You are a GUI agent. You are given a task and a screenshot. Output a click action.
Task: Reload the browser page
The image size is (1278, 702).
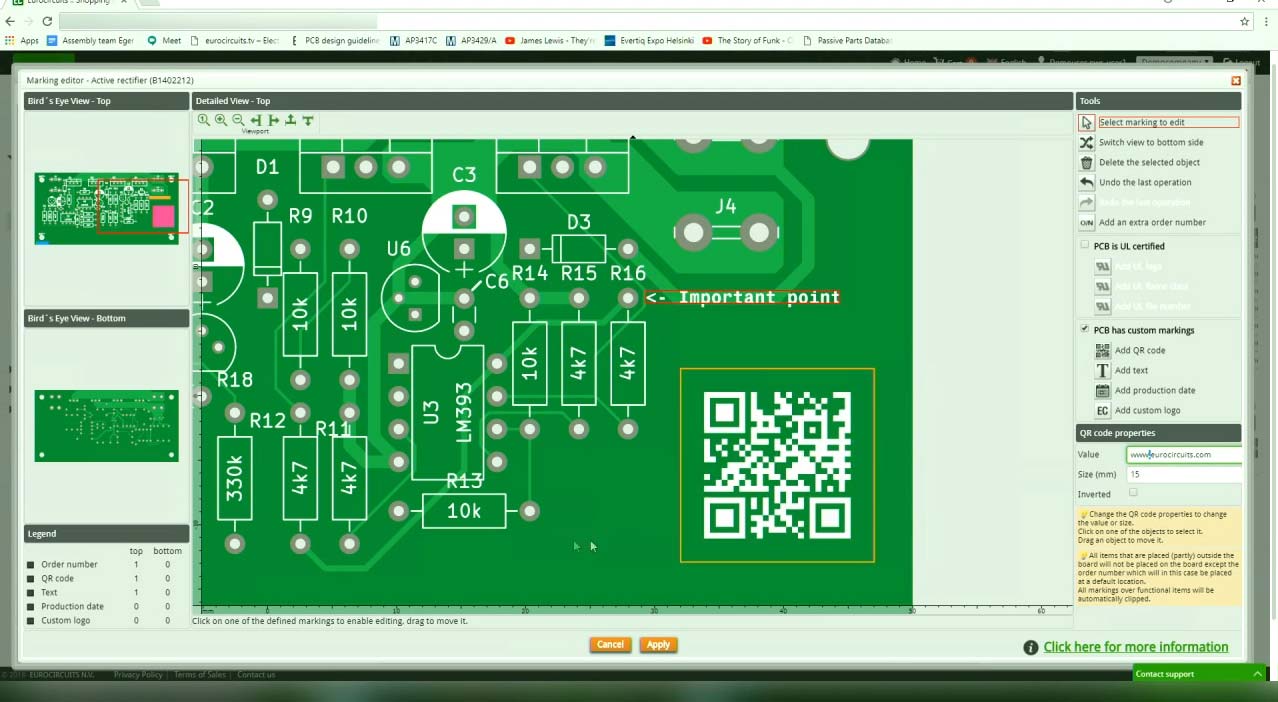coord(47,21)
